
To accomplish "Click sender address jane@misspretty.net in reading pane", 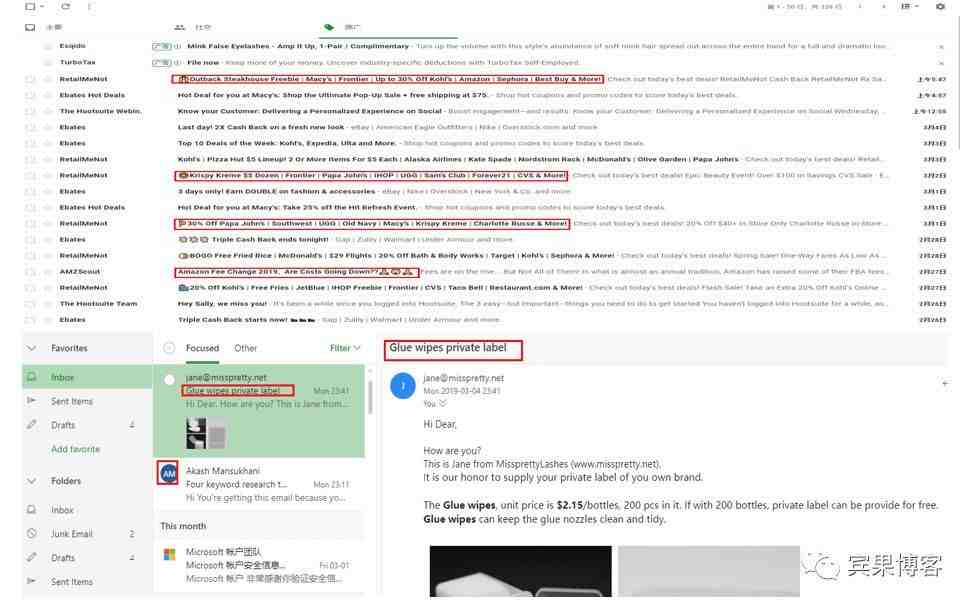I will (463, 378).
